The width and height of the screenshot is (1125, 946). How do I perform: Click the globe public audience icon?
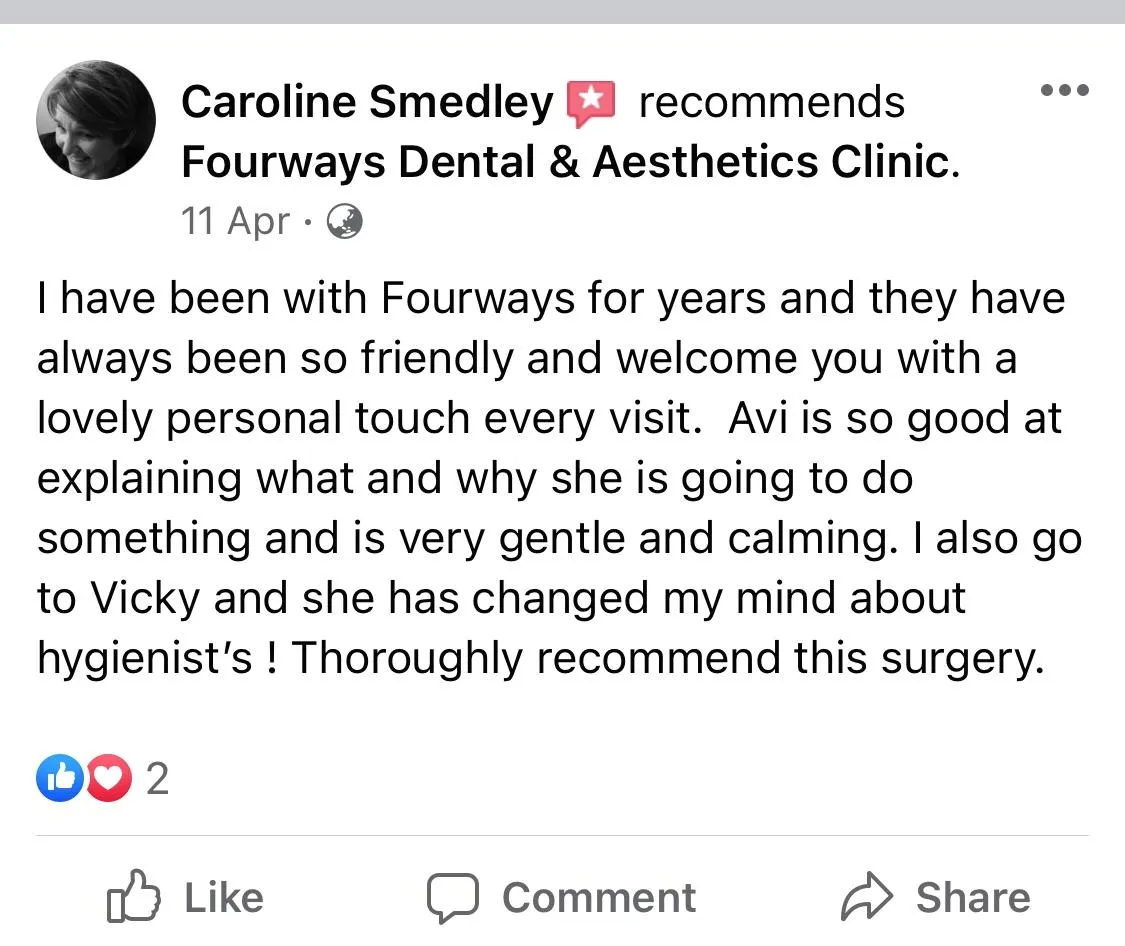345,221
